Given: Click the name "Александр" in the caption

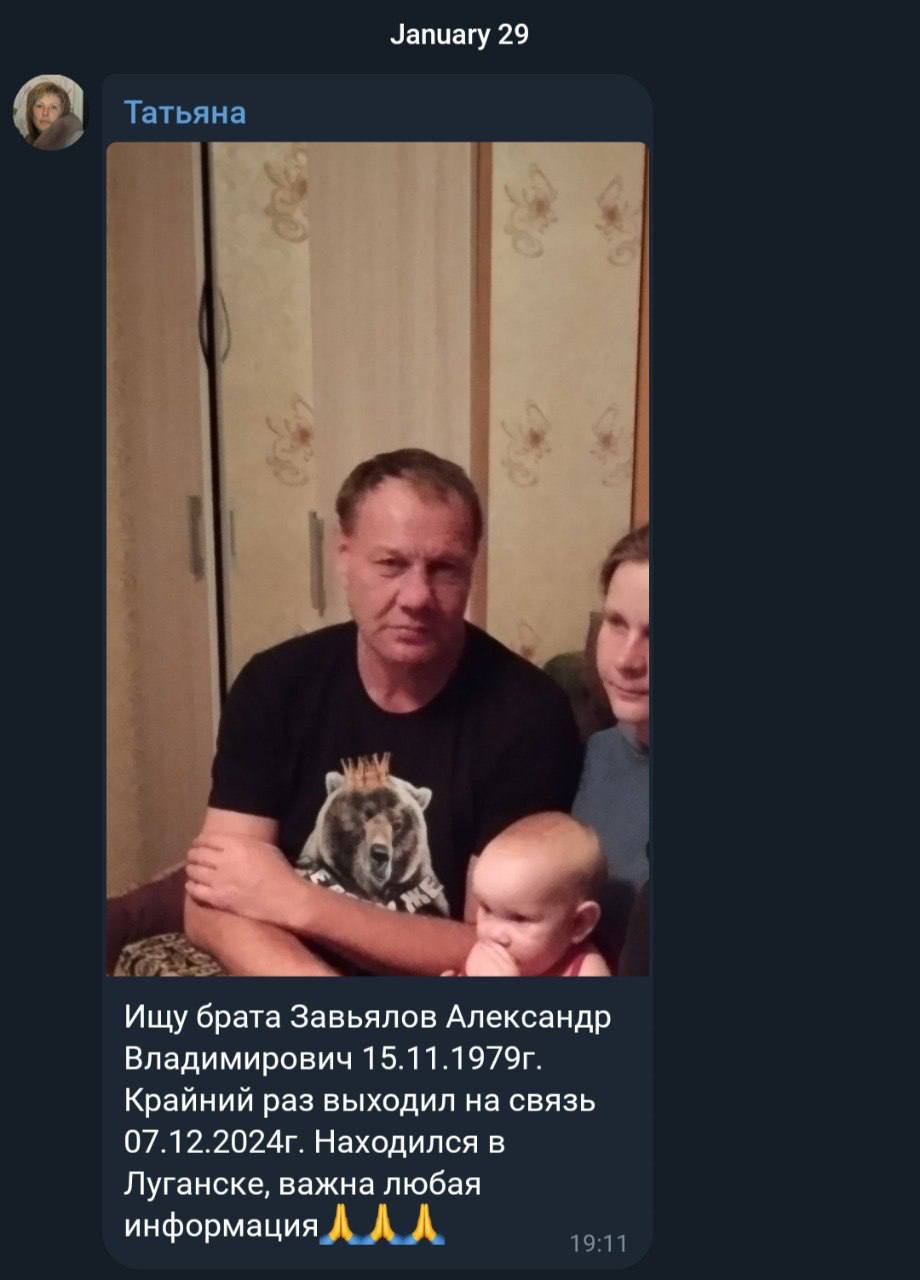Looking at the screenshot, I should point(528,1017).
